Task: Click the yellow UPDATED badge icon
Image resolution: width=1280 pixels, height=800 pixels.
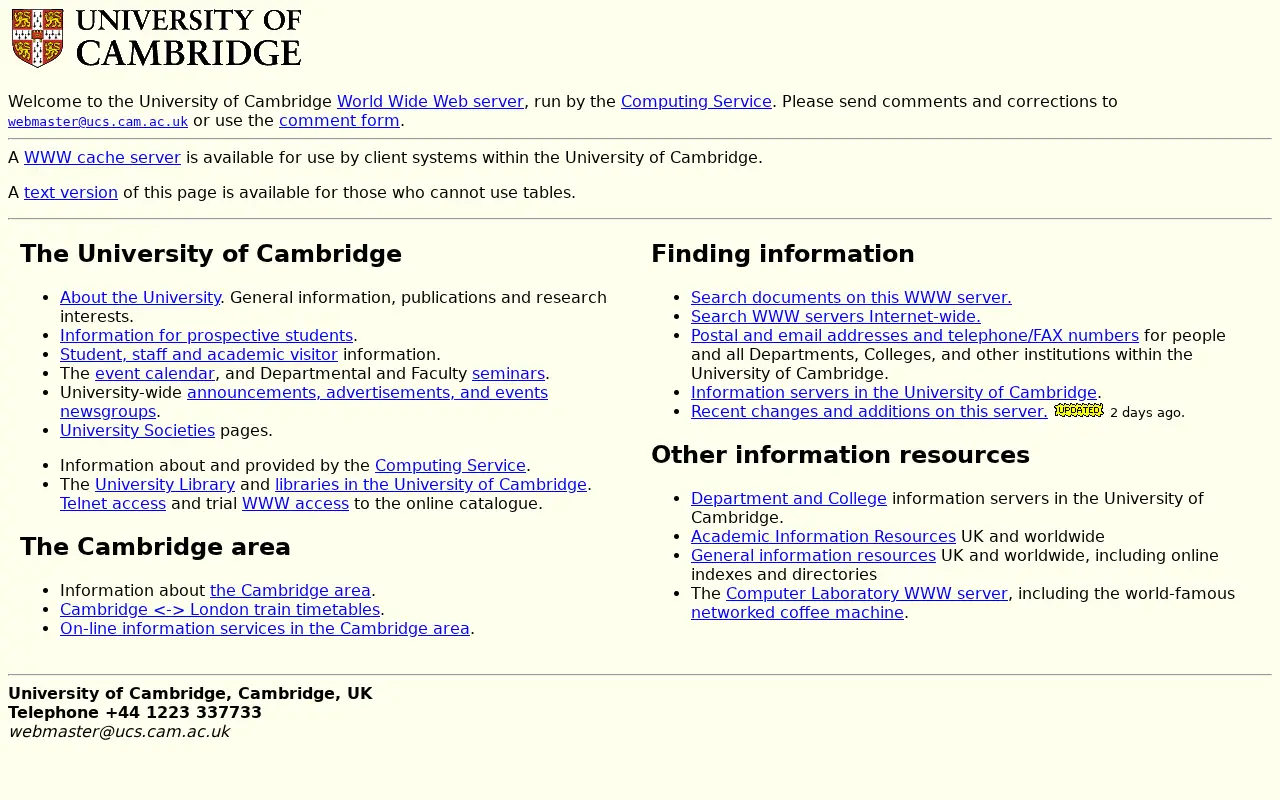Action: click(1078, 410)
